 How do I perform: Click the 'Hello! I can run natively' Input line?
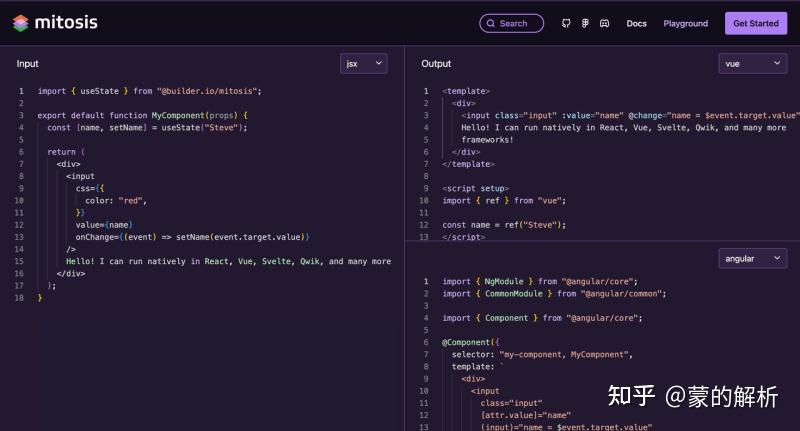pyautogui.click(x=229, y=262)
